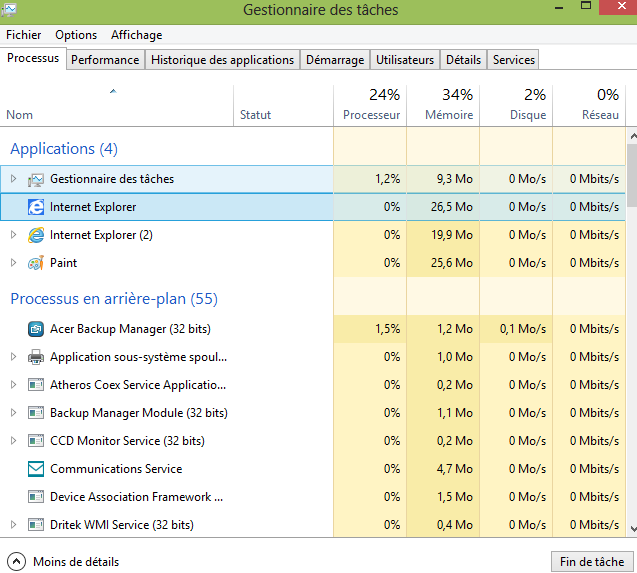Sort by Disque column header
The image size is (637, 573).
click(x=516, y=106)
